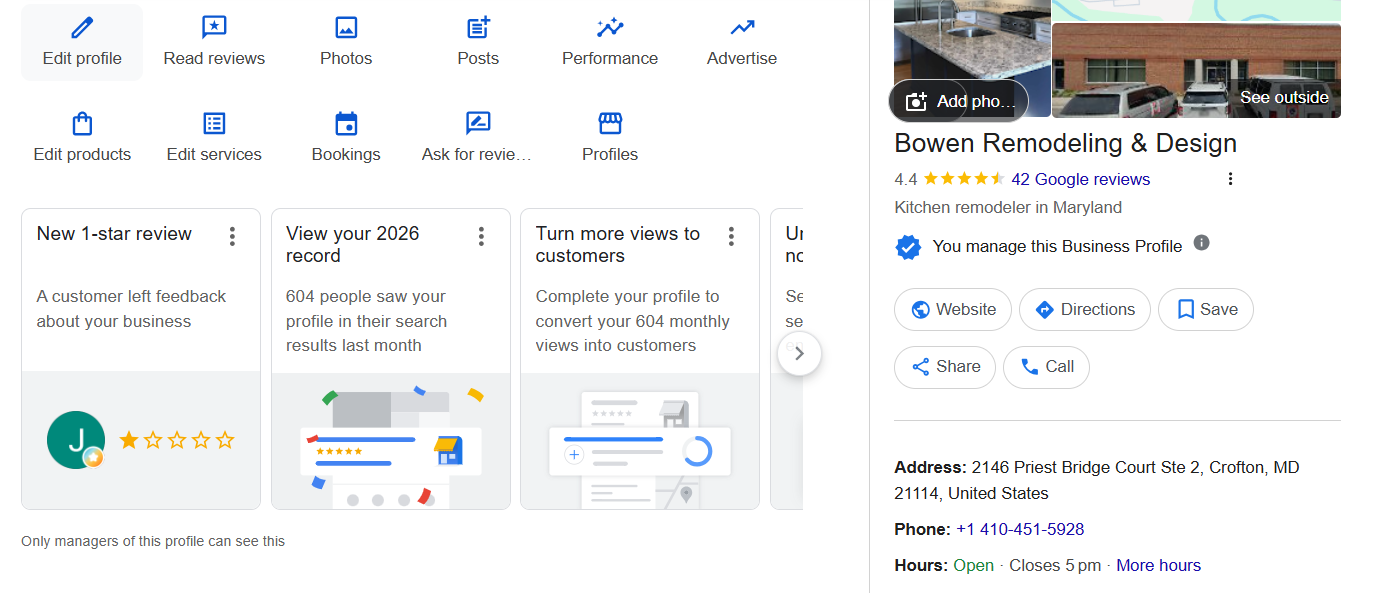Screen dimensions: 1378x593
Task: Click the blue verified badge icon
Action: tap(908, 246)
